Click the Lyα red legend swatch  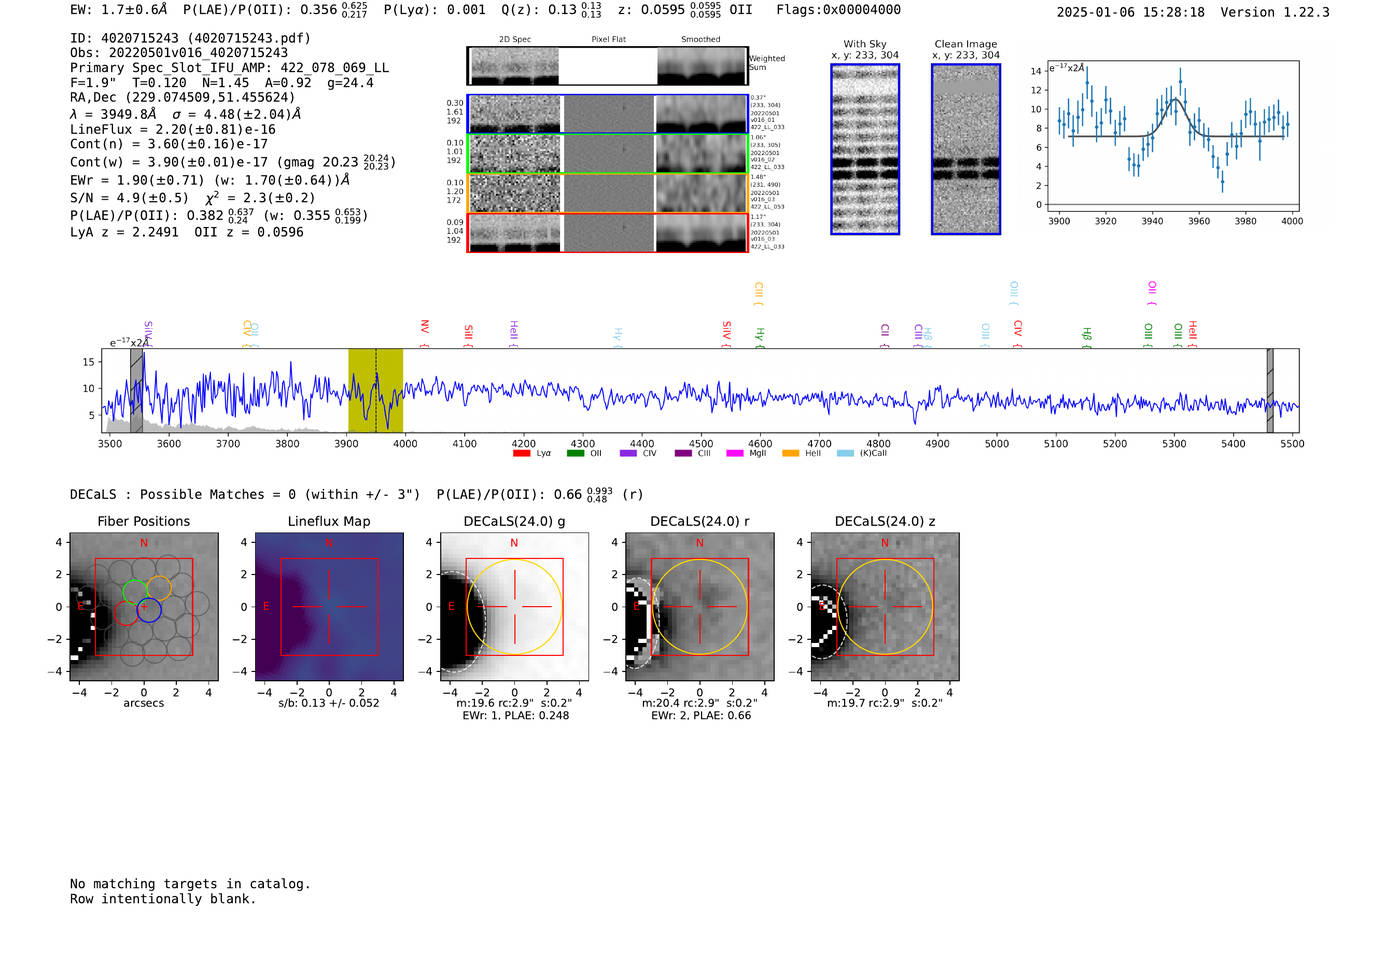521,453
